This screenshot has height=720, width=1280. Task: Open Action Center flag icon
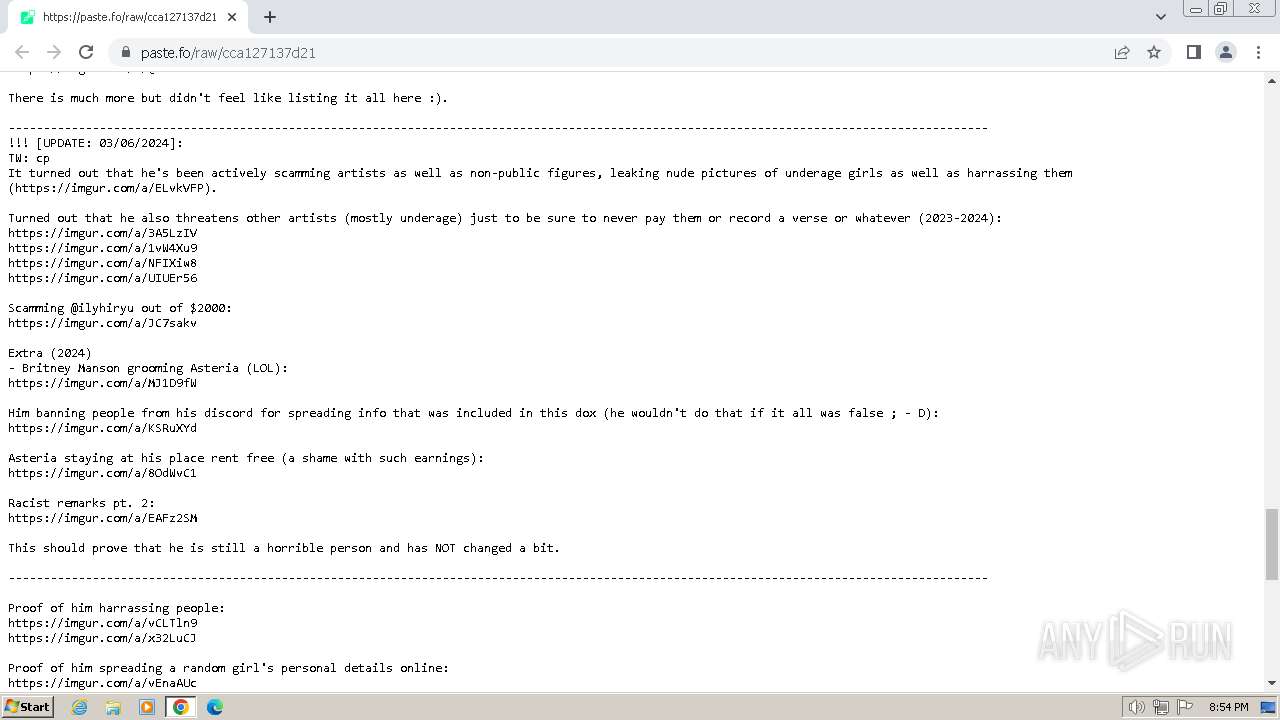coord(1185,707)
